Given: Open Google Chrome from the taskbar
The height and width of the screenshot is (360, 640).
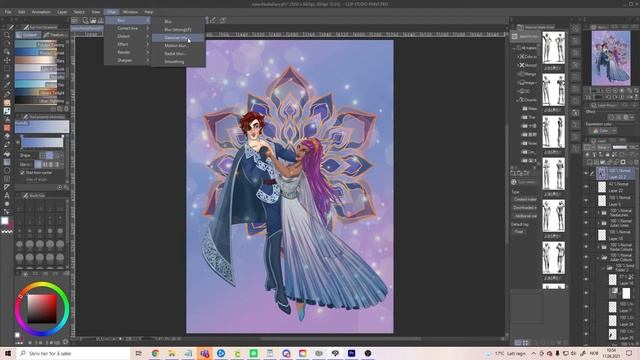Looking at the screenshot, I should click(x=155, y=353).
